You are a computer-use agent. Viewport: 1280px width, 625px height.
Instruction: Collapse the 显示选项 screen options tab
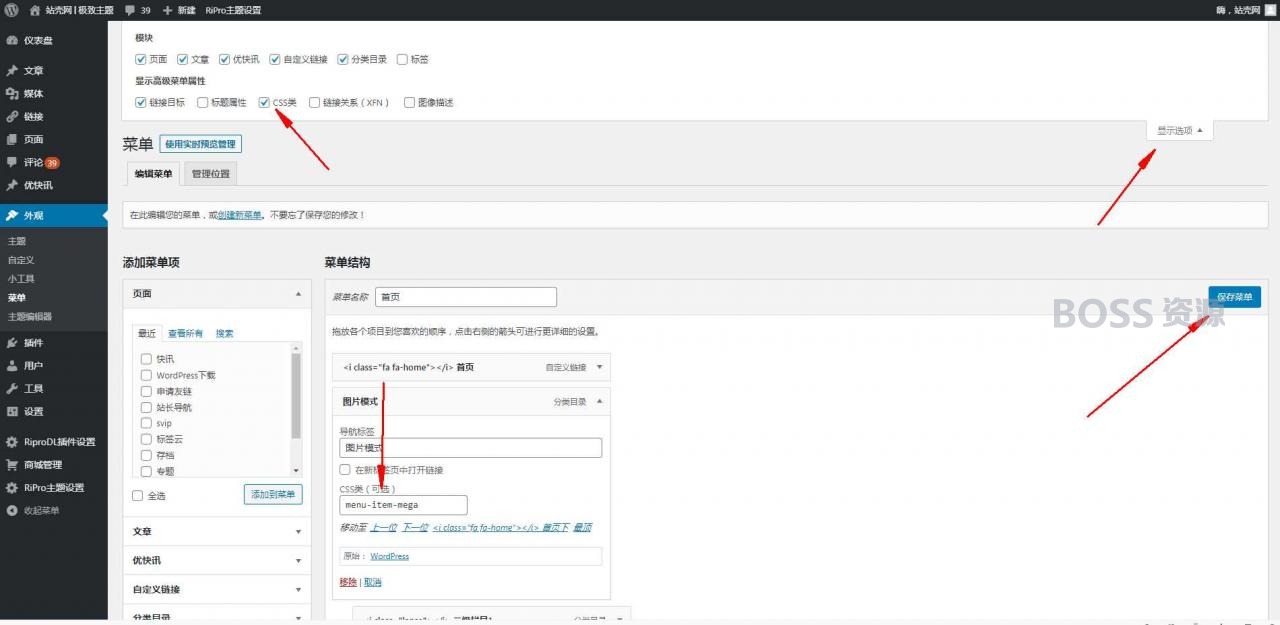tap(1180, 130)
